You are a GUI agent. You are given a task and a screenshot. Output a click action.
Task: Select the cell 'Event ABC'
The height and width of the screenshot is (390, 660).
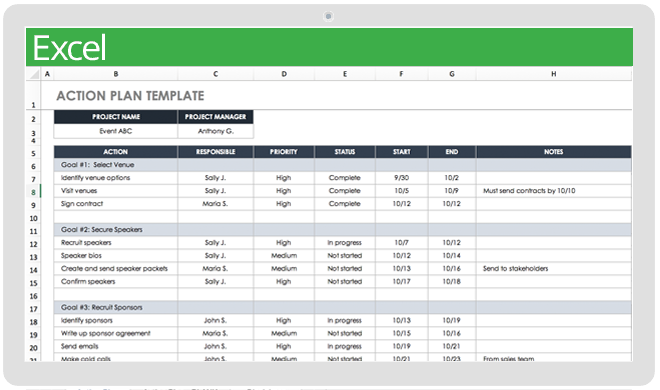click(116, 131)
